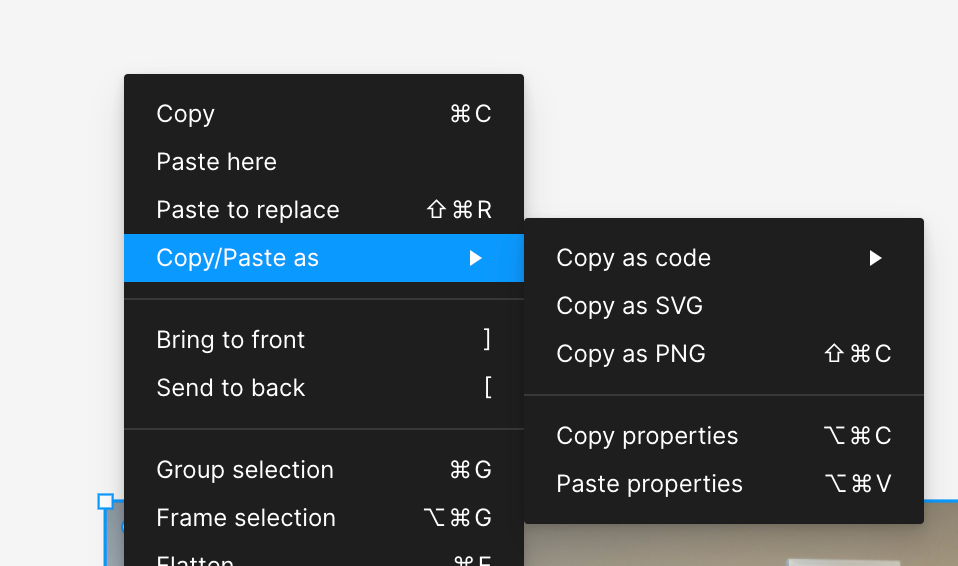
Task: Choose Bring to front
Action: point(231,340)
